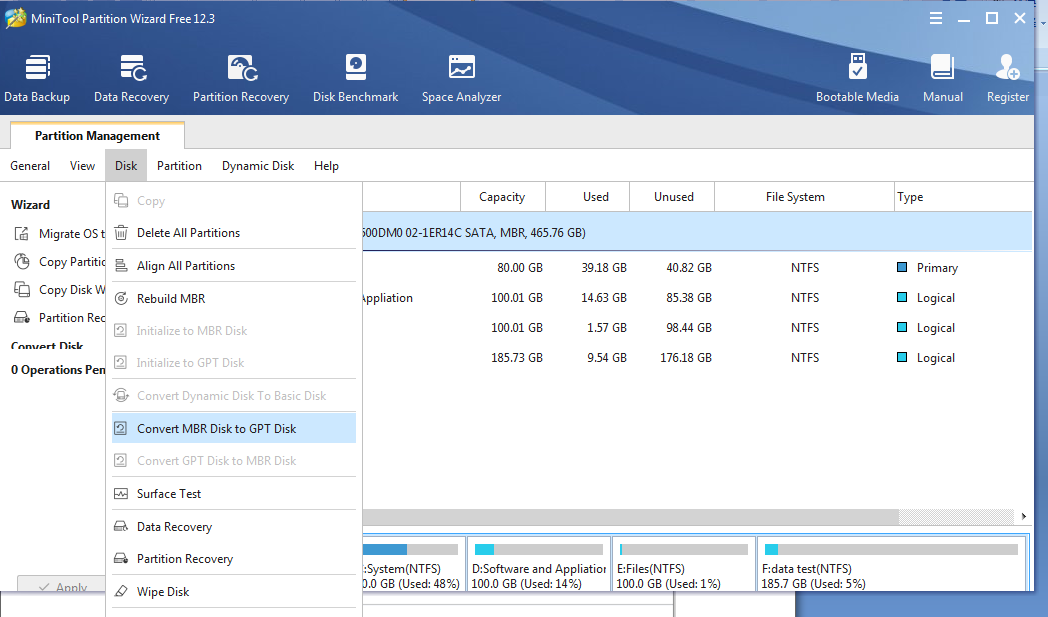Open the Partition Recovery toolbar icon
This screenshot has height=617, width=1048.
tap(241, 68)
